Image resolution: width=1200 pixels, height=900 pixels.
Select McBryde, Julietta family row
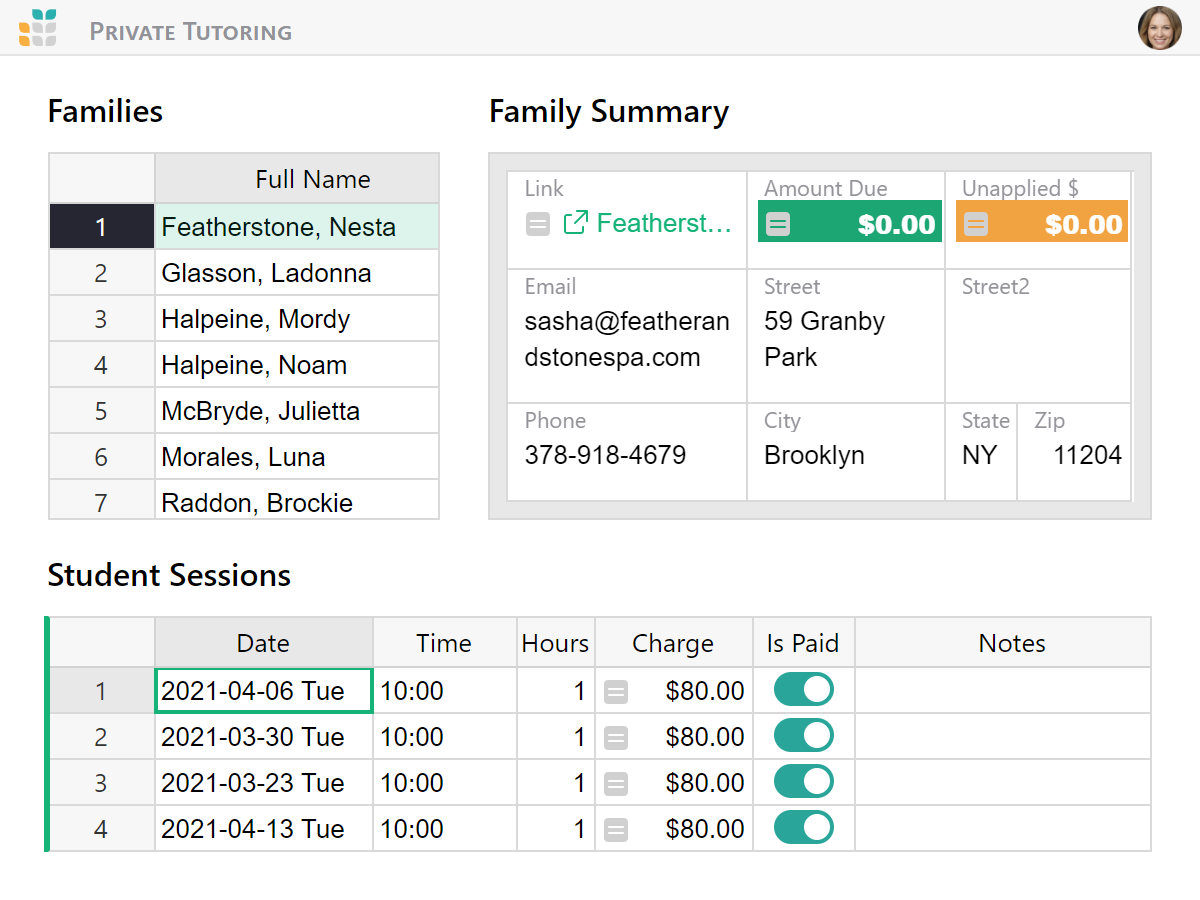pos(260,411)
